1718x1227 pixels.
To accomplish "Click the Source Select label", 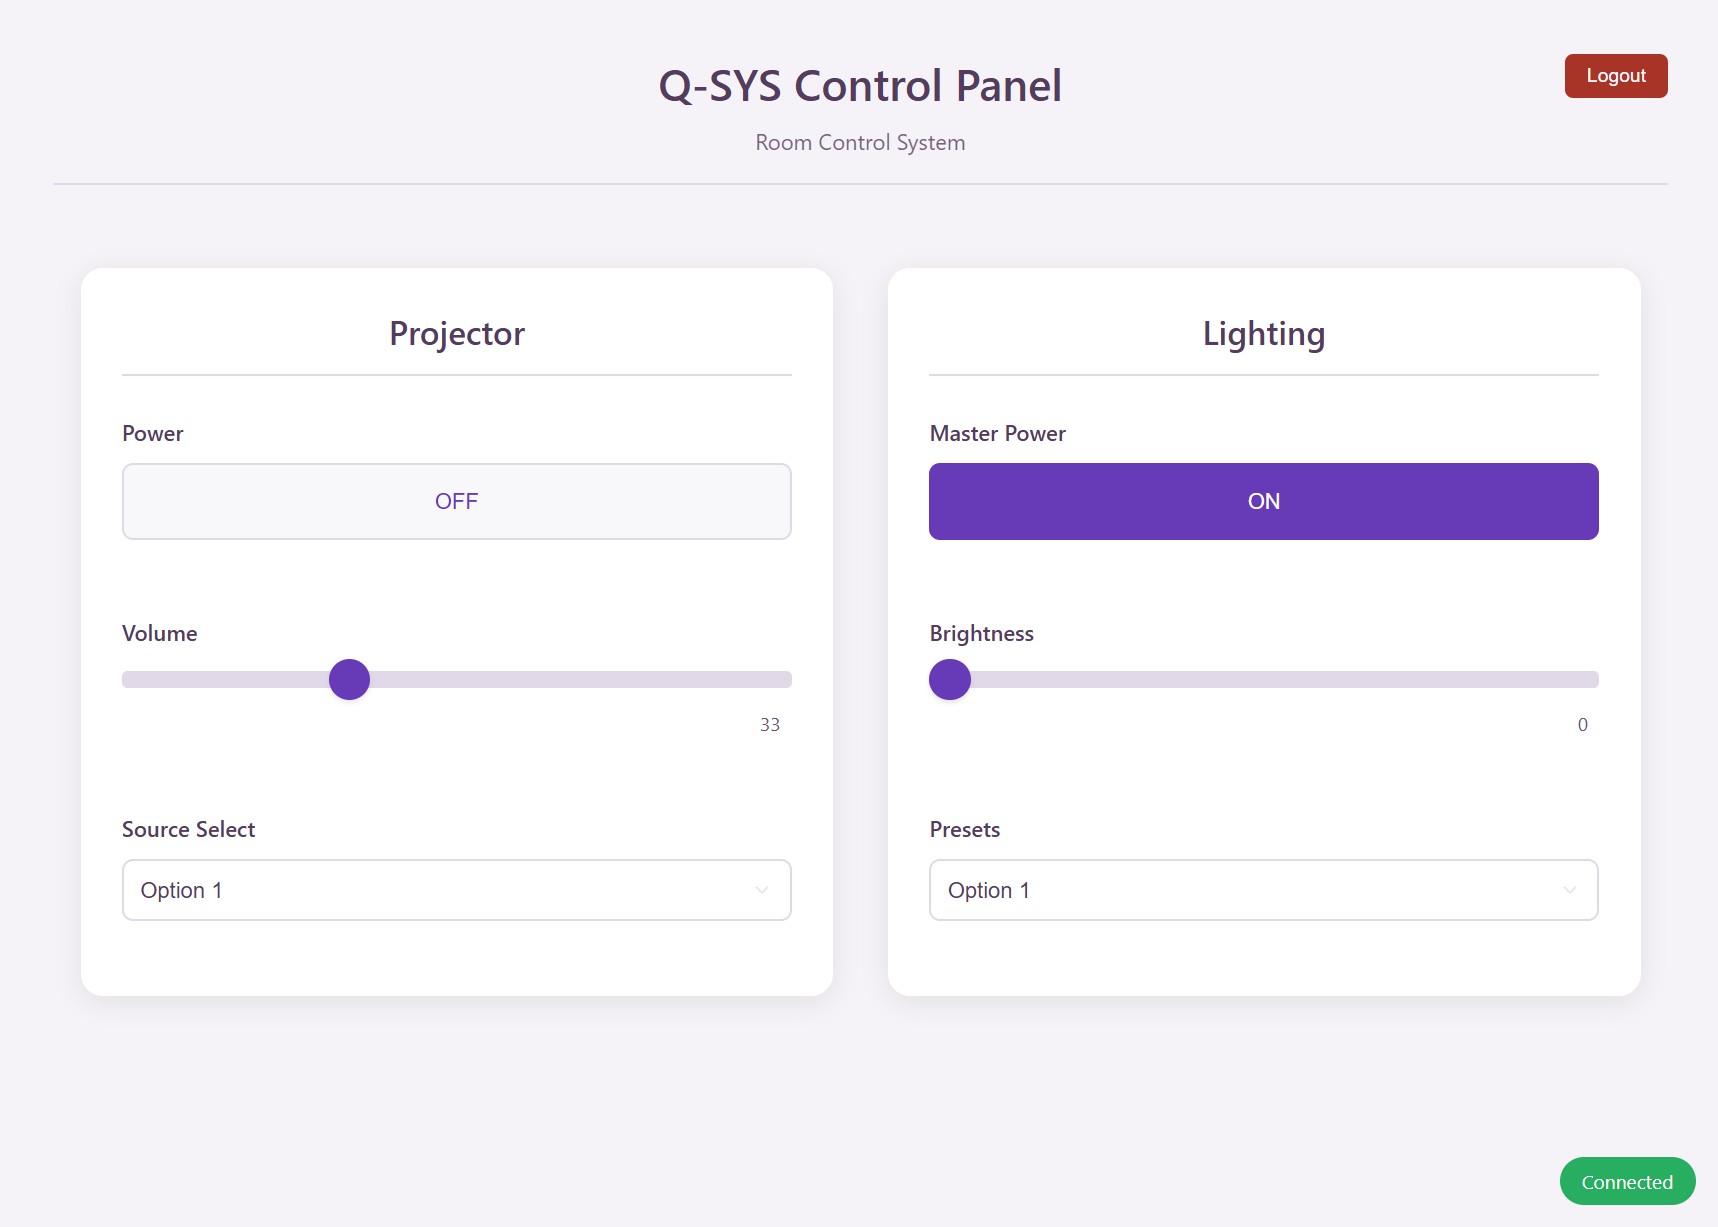I will (x=188, y=830).
